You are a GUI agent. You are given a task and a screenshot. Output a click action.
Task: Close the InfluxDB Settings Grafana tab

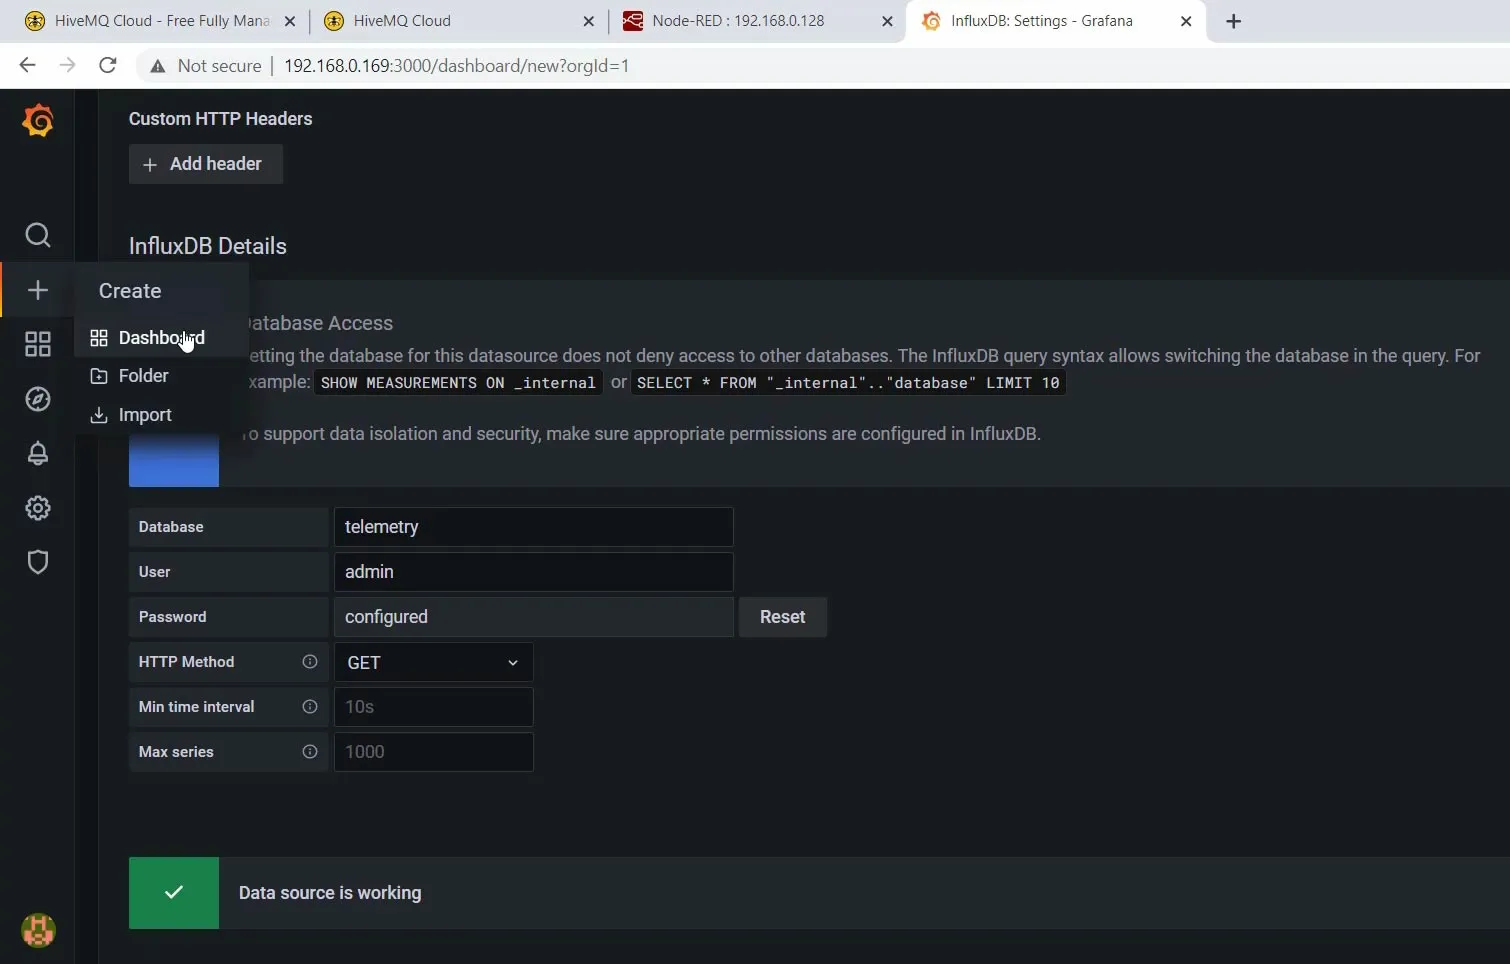pos(1186,21)
